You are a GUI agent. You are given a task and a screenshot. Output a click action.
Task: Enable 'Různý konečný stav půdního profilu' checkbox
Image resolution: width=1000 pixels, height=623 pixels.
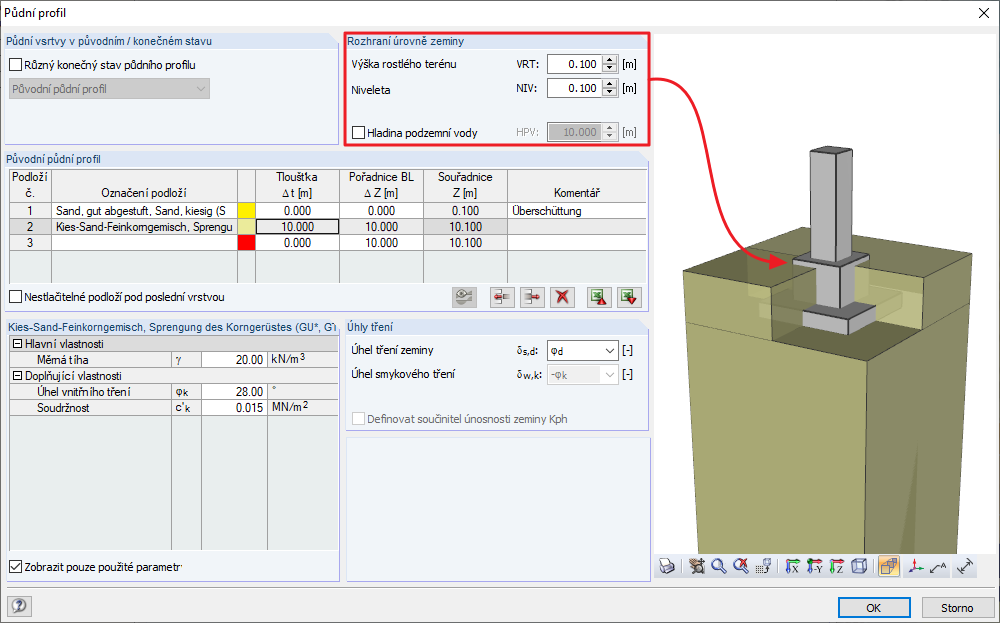16,65
